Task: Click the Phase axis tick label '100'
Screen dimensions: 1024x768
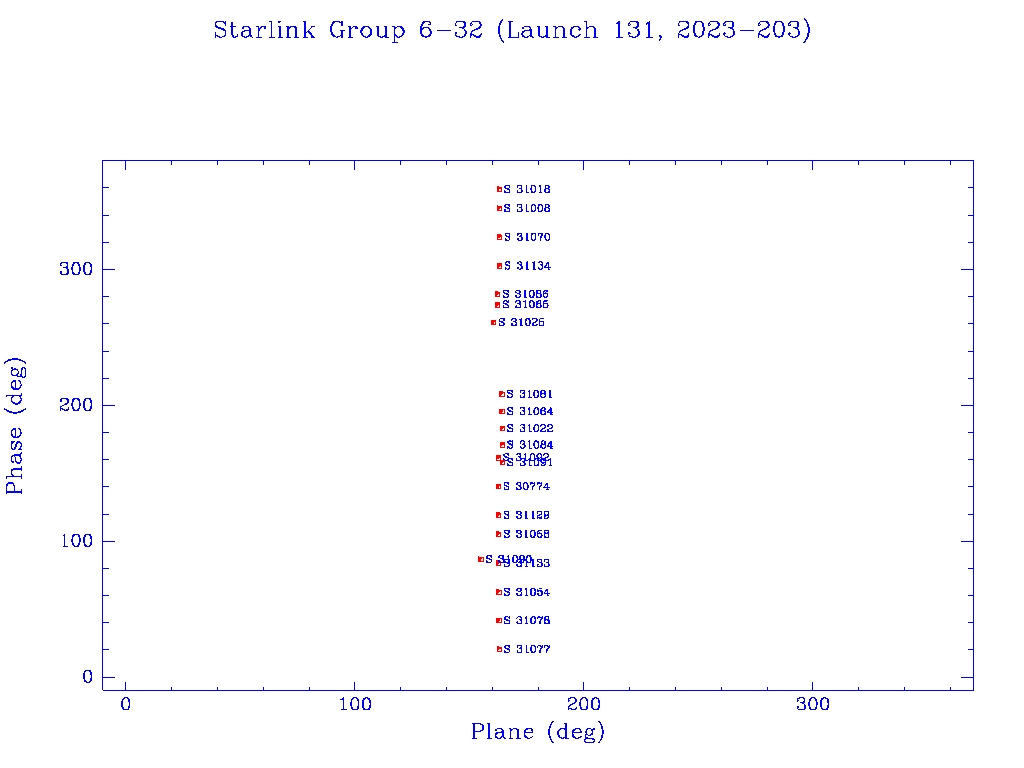Action: click(76, 541)
